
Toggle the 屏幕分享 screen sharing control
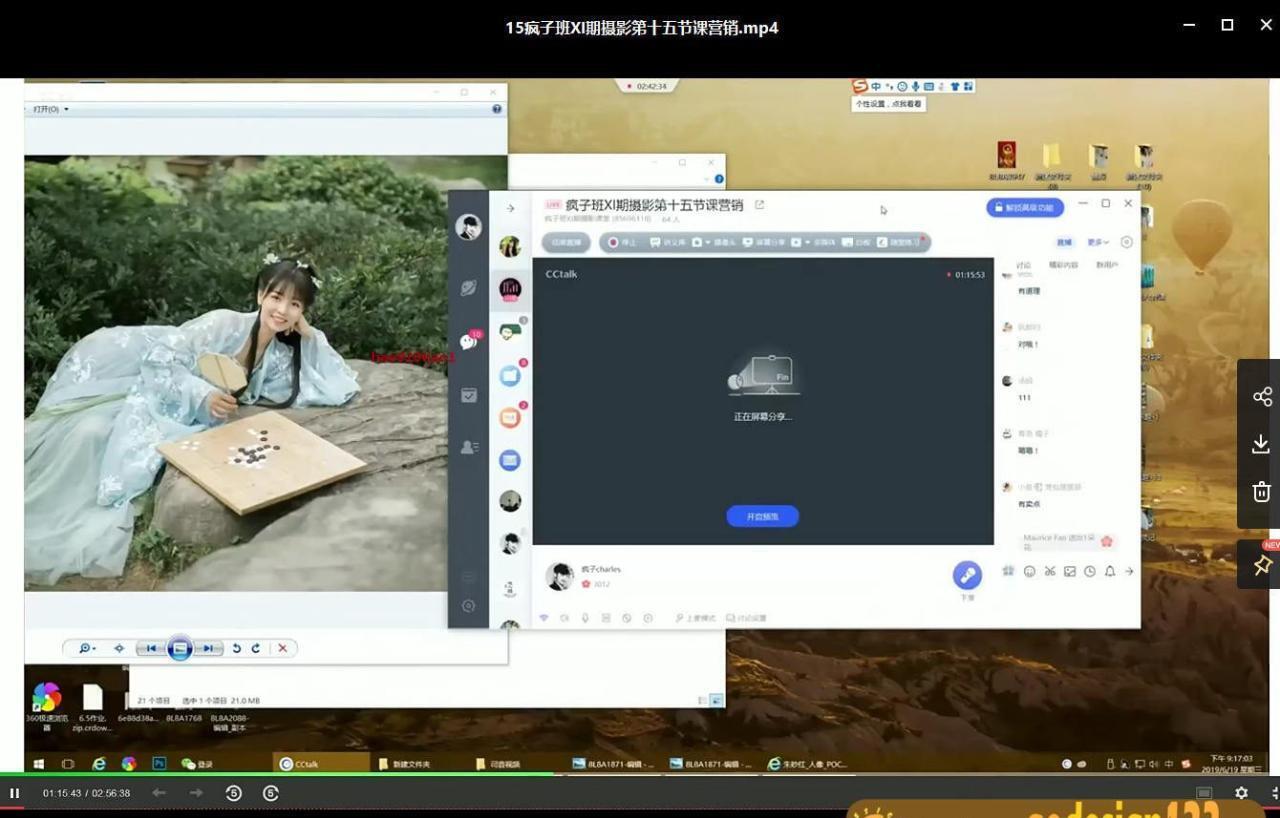766,241
